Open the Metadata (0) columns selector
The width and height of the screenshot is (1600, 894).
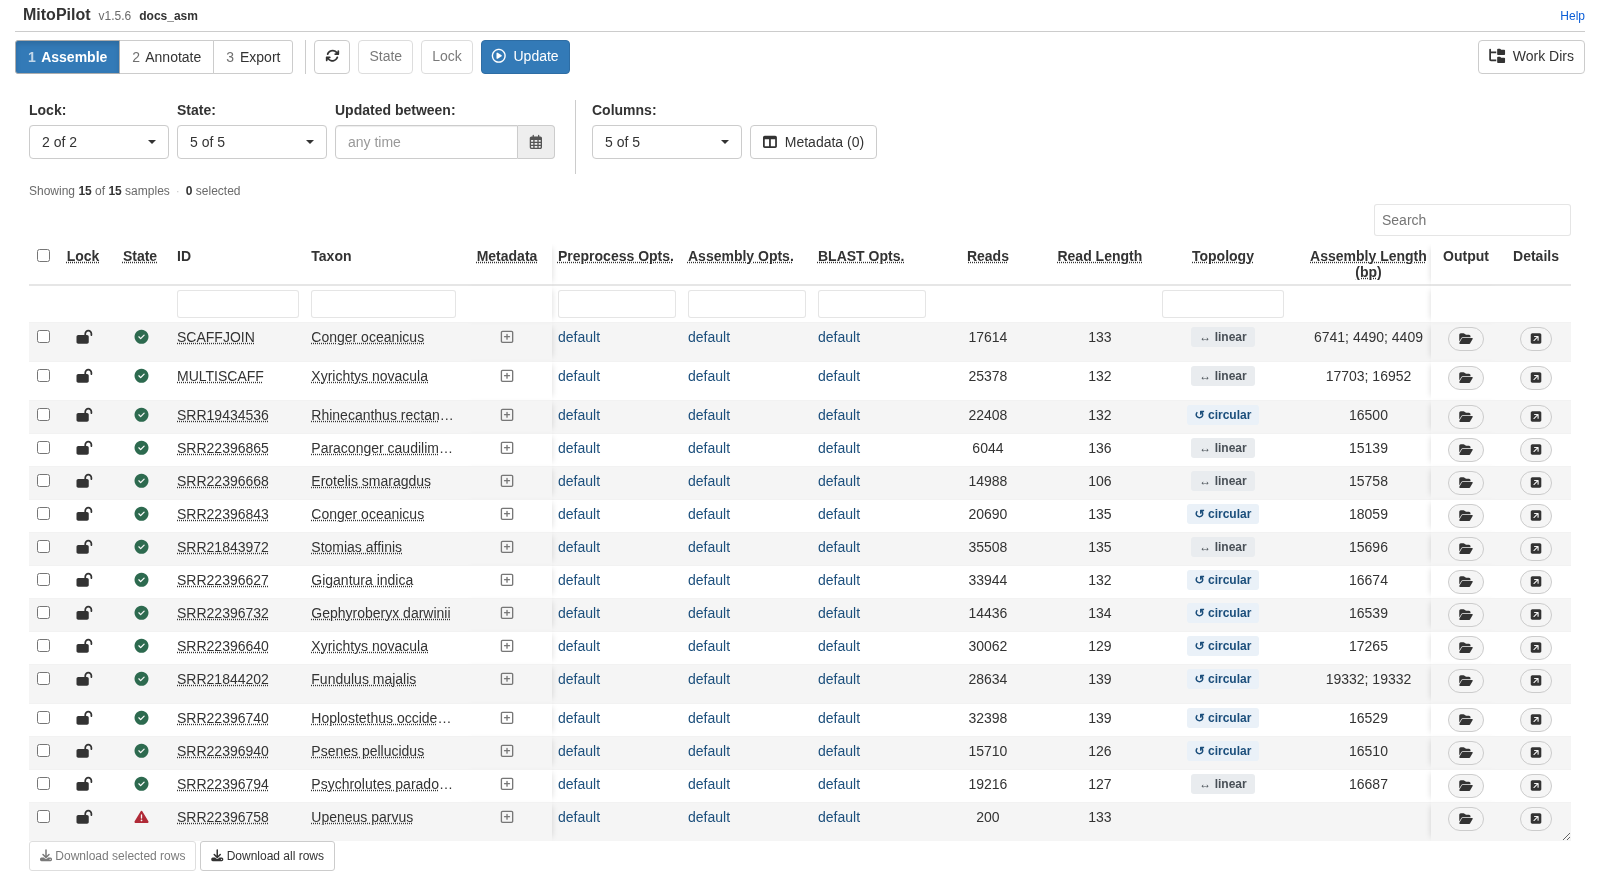tap(813, 142)
